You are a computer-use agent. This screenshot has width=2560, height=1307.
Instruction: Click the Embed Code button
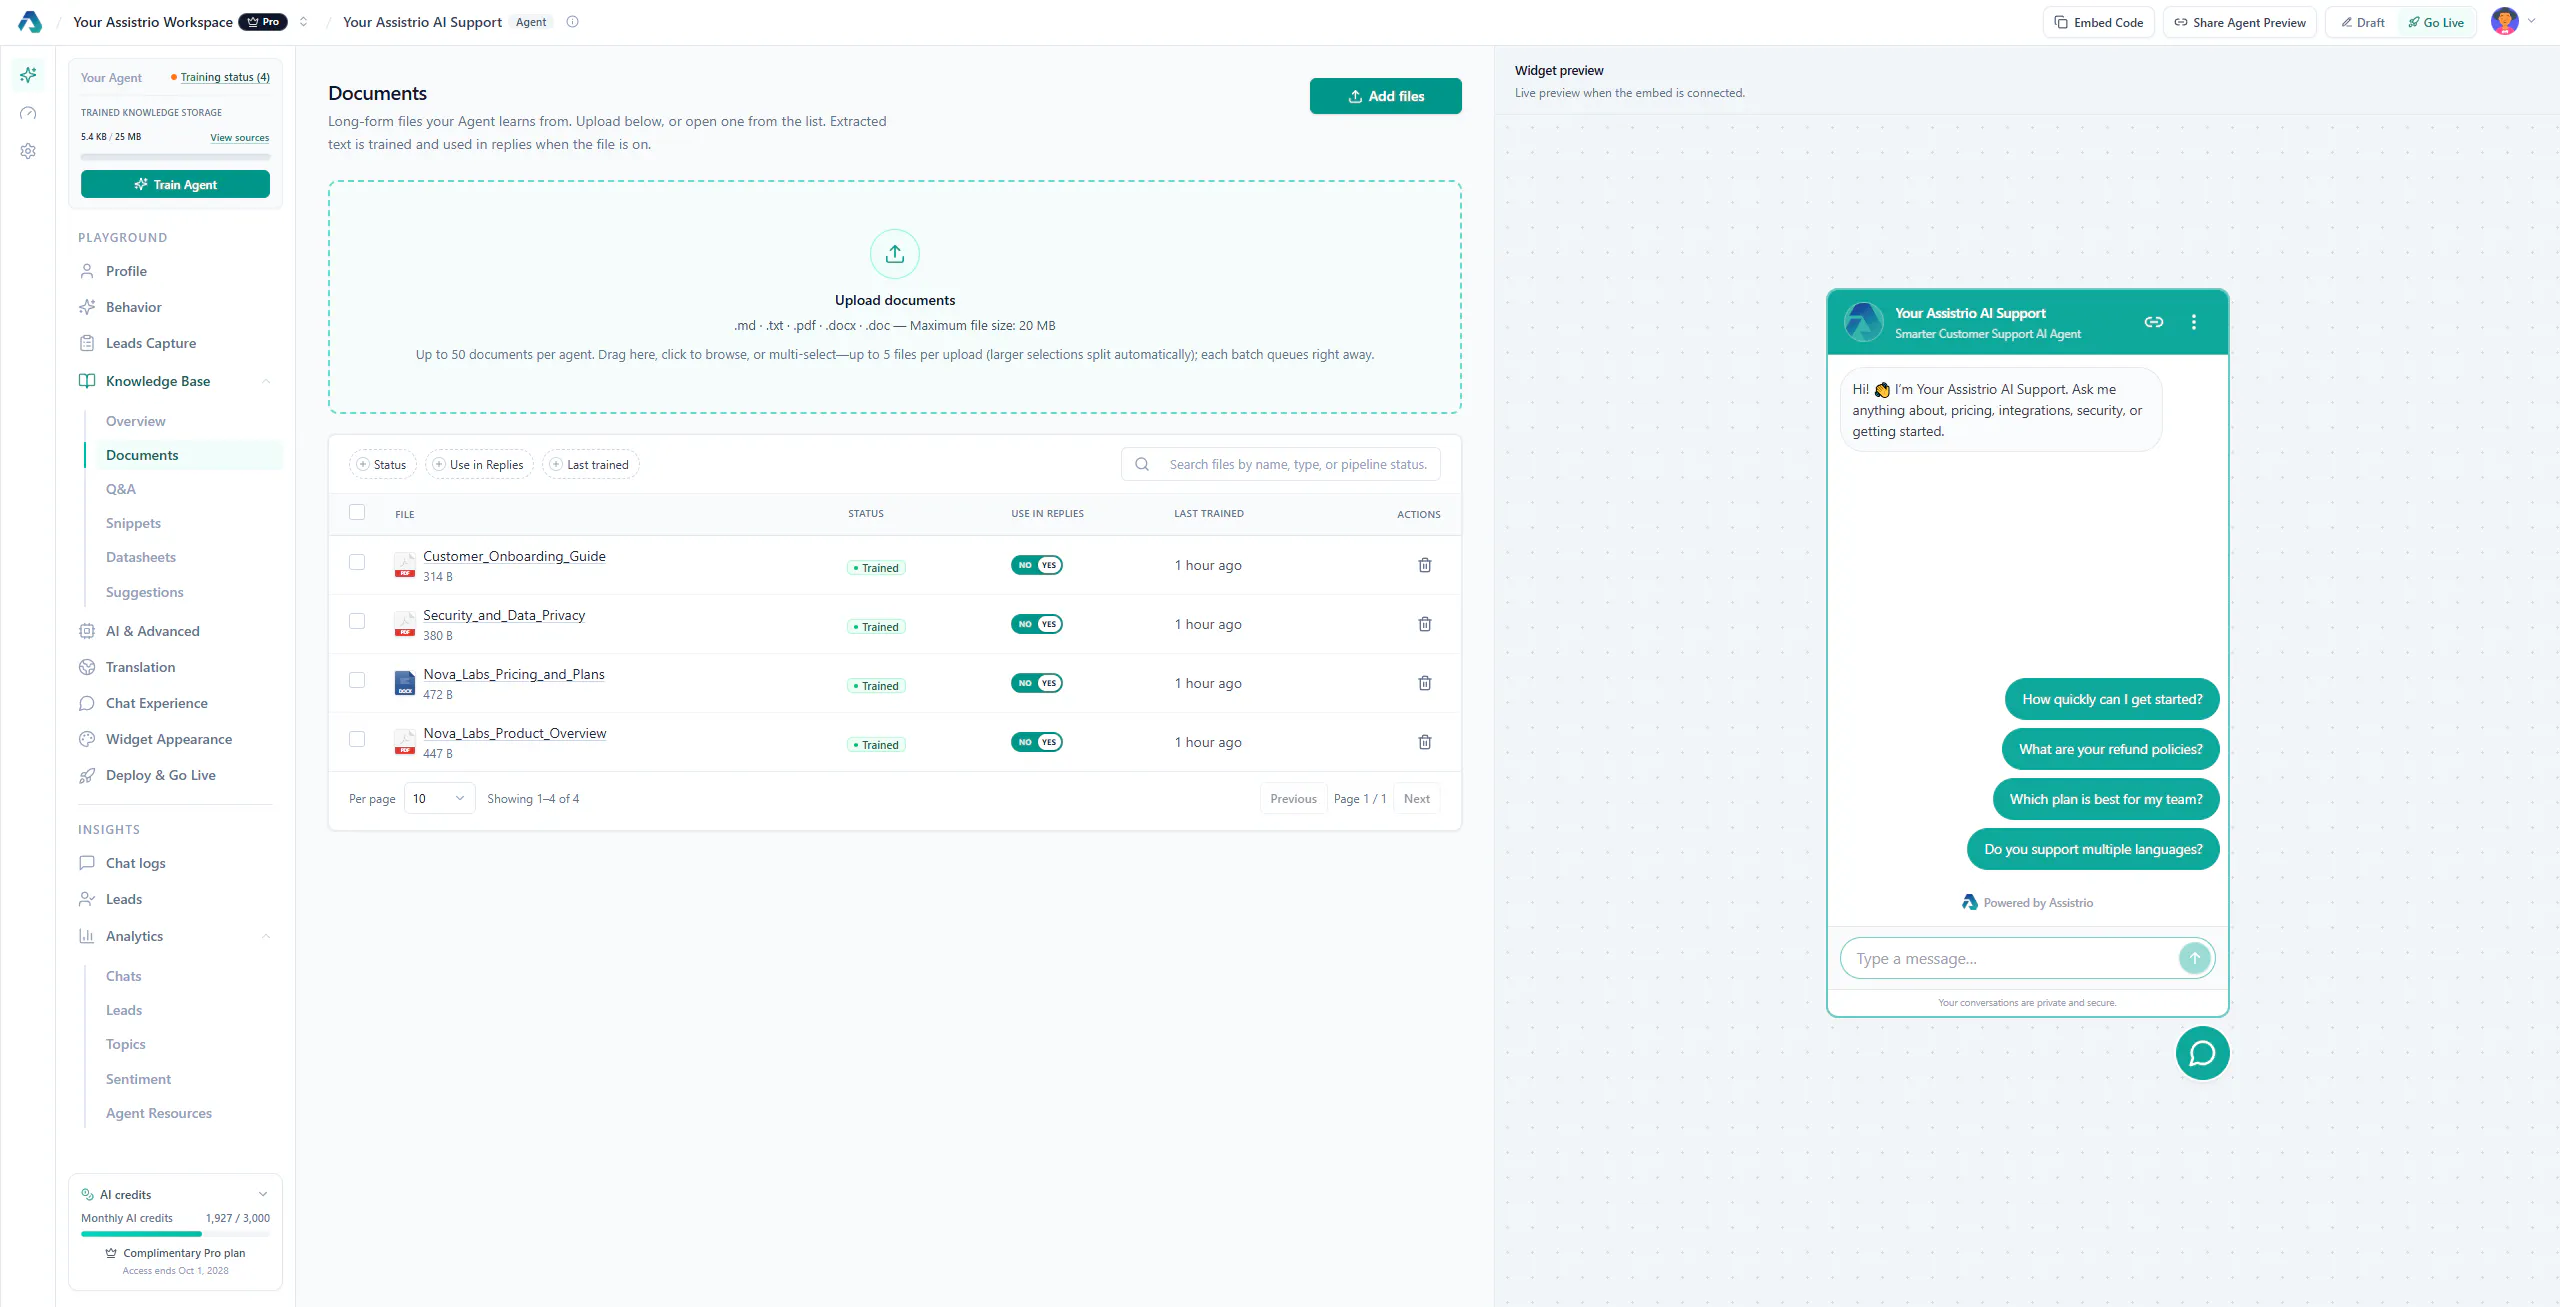click(2098, 22)
